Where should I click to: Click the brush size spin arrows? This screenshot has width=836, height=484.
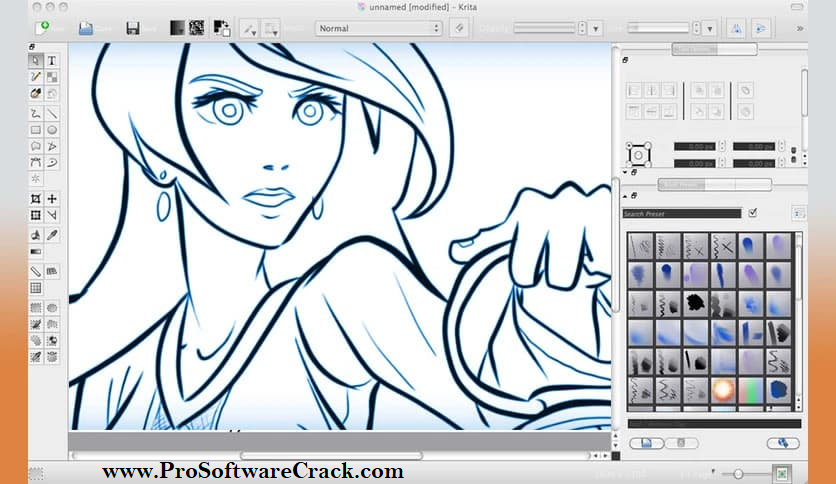696,28
